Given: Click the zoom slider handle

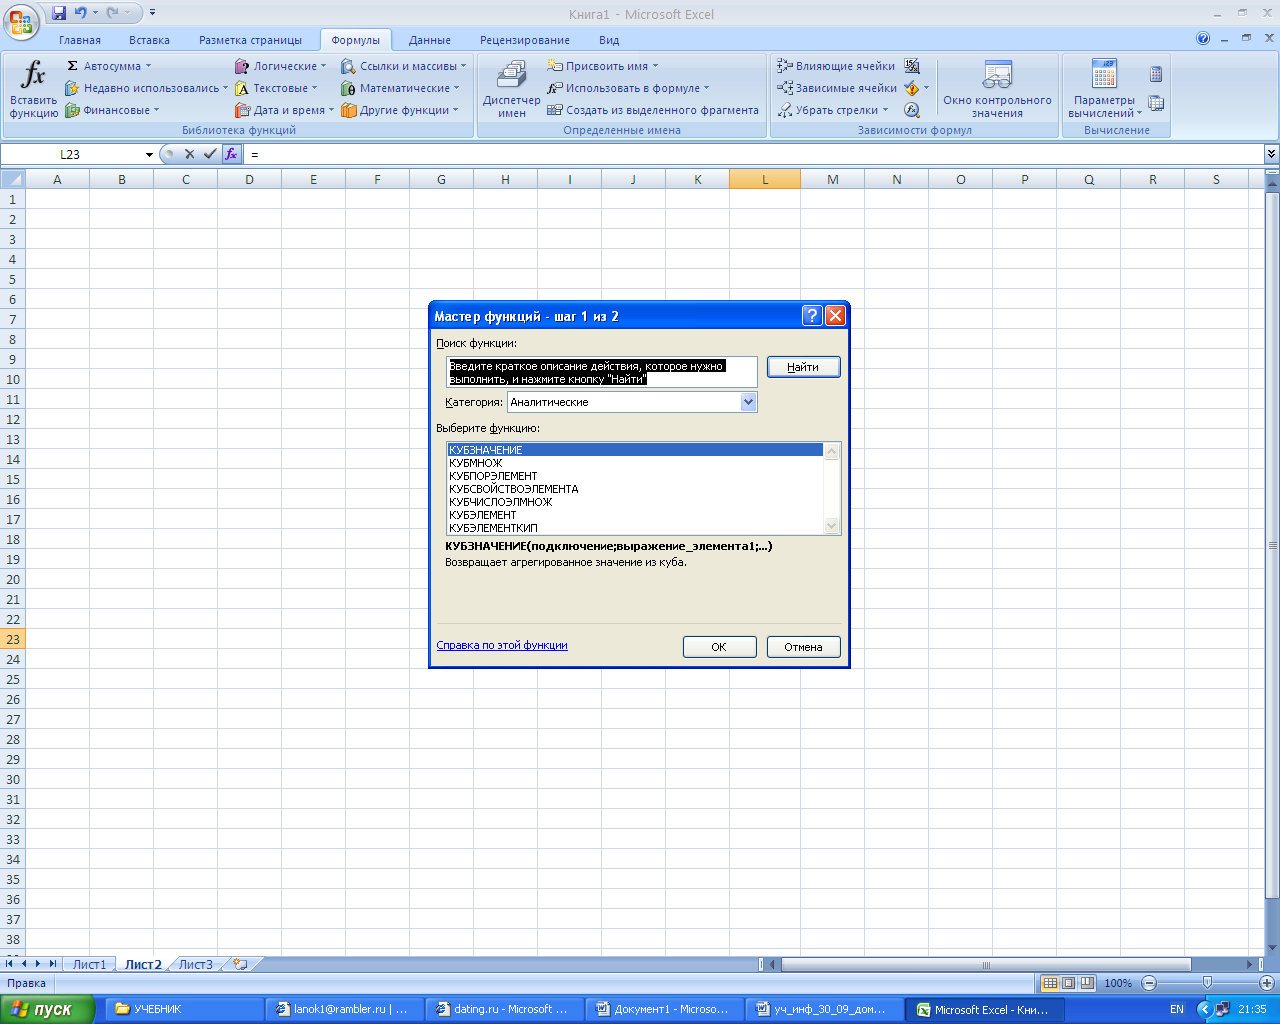Looking at the screenshot, I should [1207, 983].
